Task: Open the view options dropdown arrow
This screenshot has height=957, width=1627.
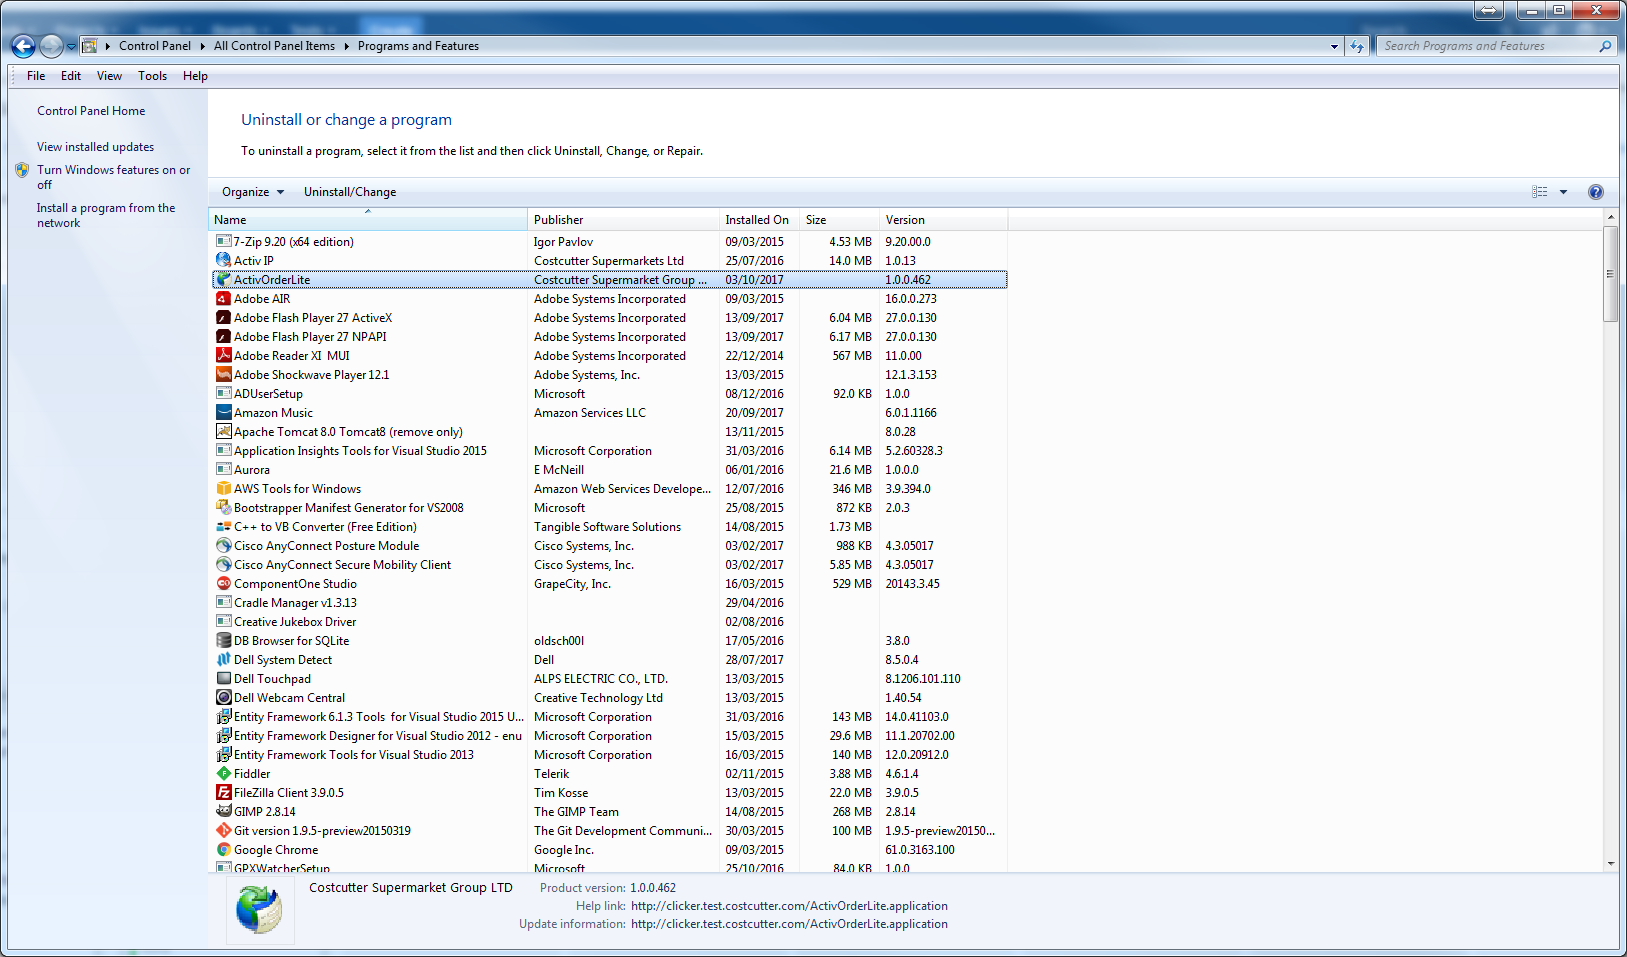Action: [1564, 192]
